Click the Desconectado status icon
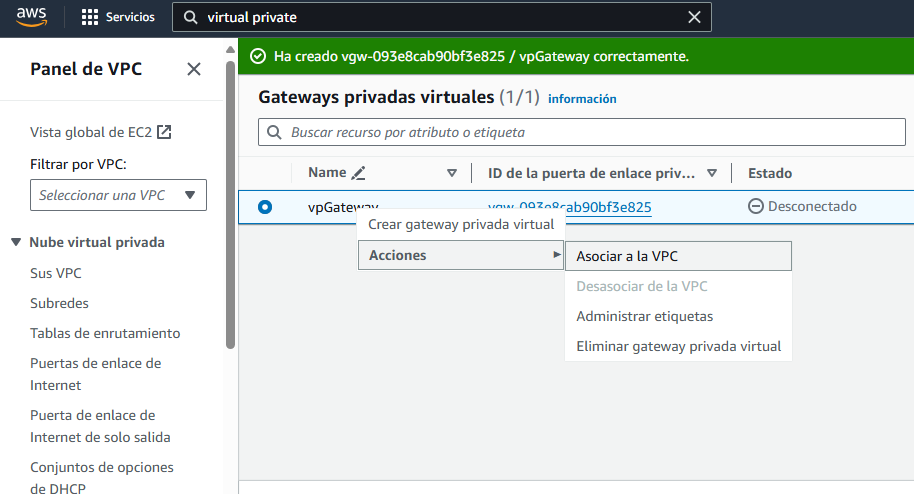Image resolution: width=914 pixels, height=494 pixels. 755,206
